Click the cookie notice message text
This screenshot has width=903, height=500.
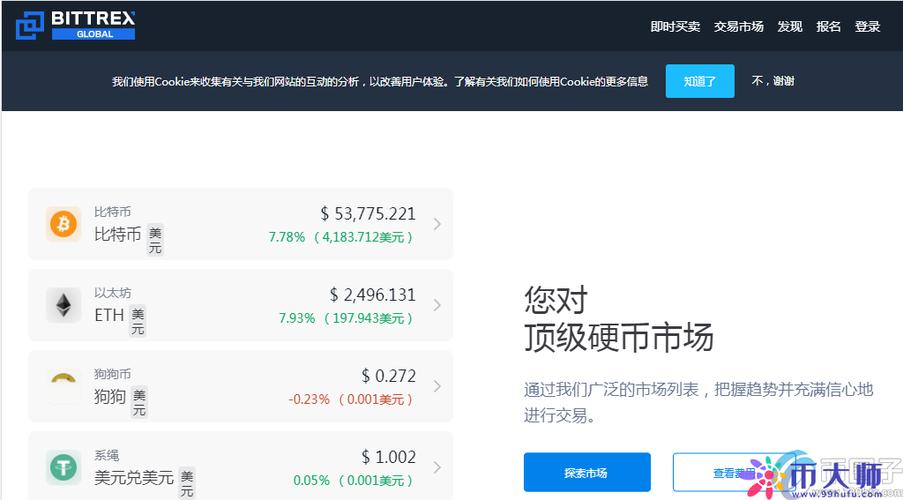coord(380,82)
